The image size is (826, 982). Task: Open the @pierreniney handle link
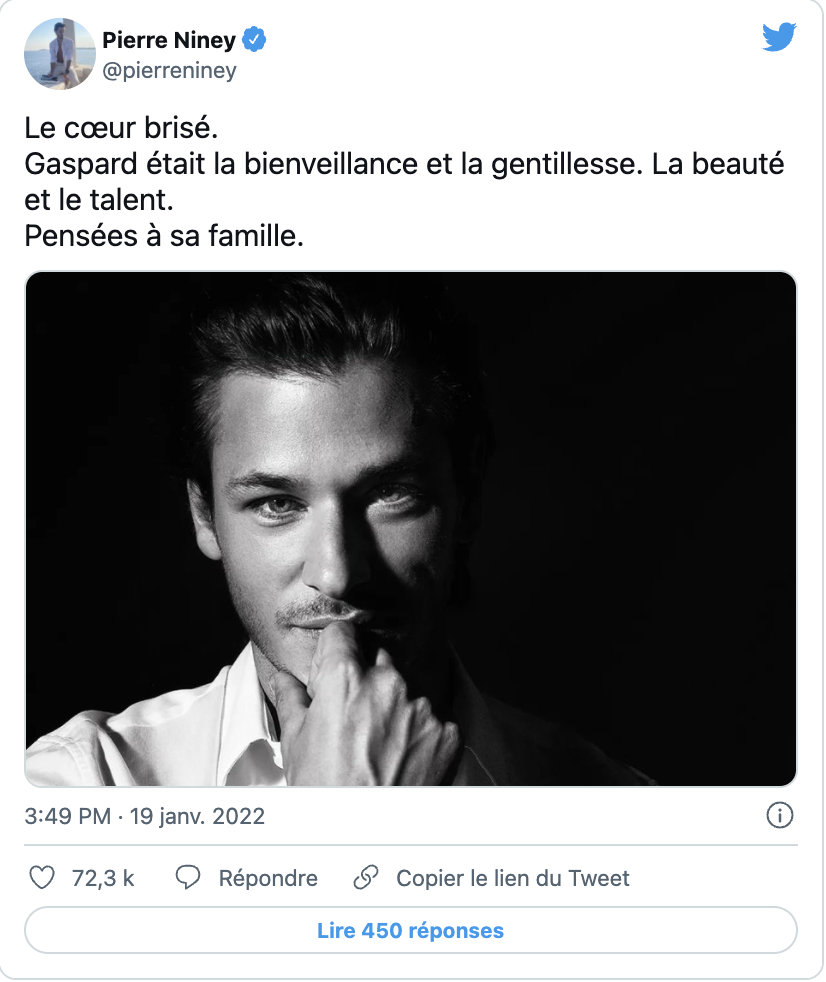tap(170, 71)
